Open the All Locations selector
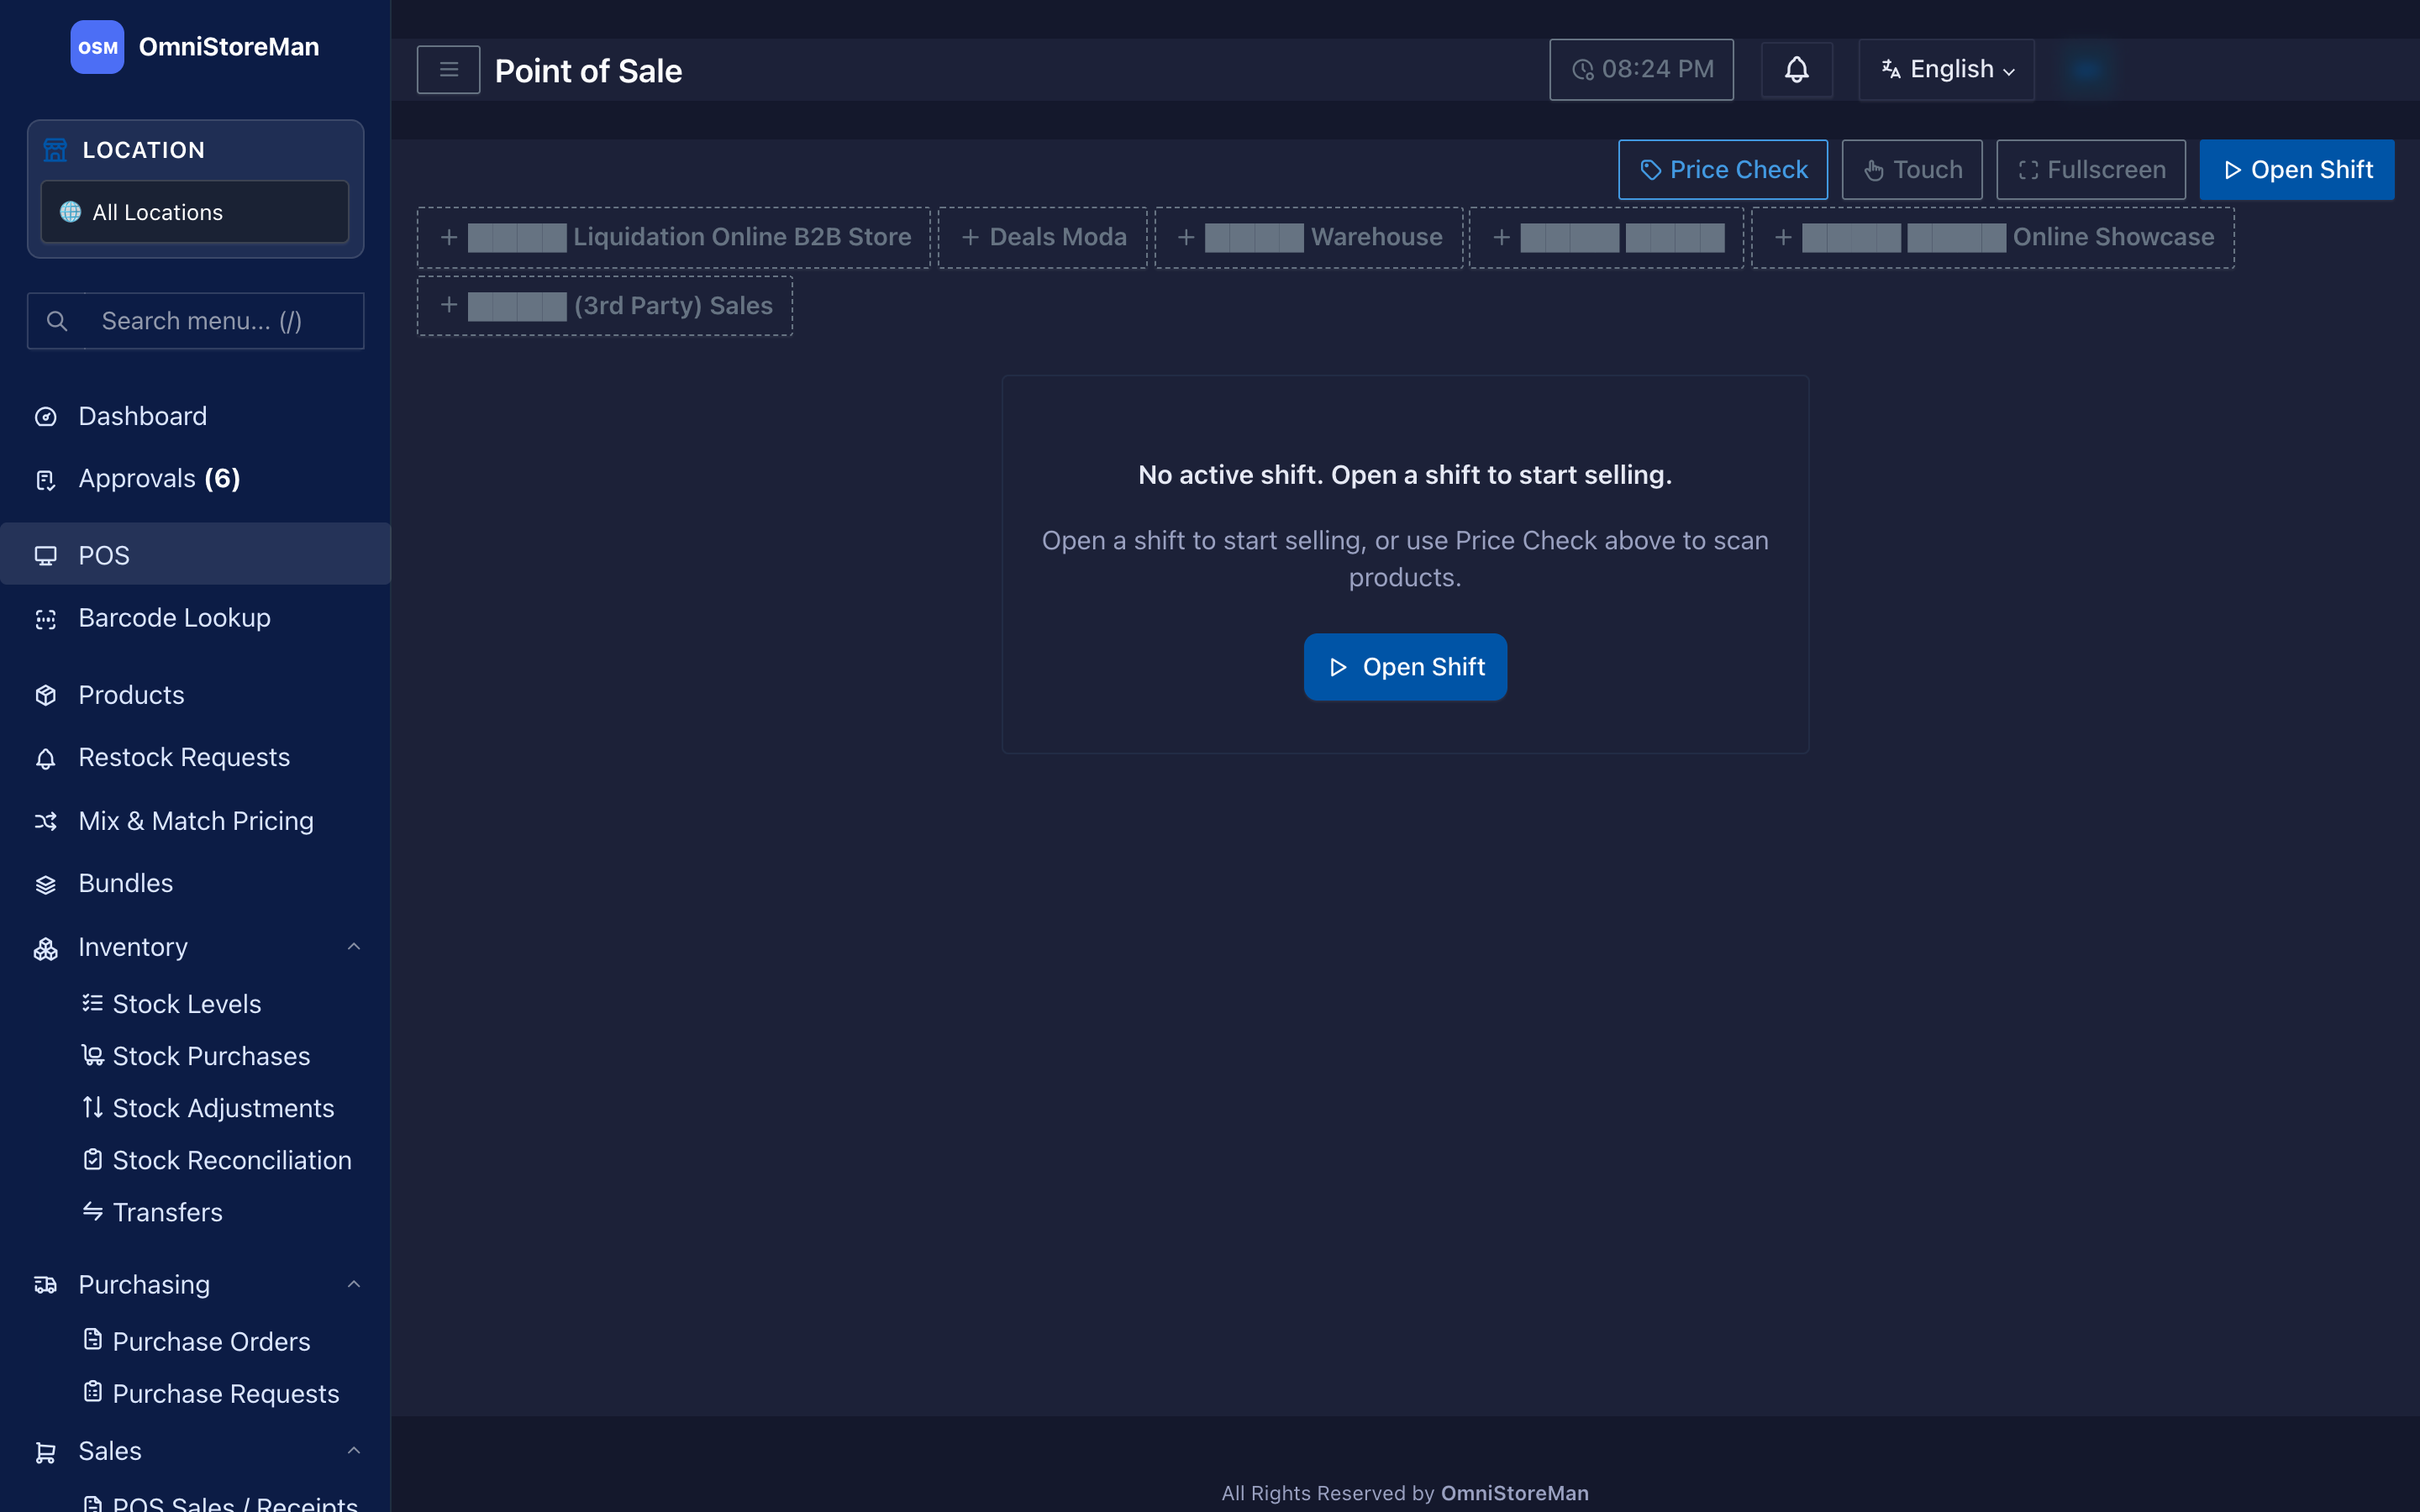Viewport: 2420px width, 1512px height. point(195,212)
